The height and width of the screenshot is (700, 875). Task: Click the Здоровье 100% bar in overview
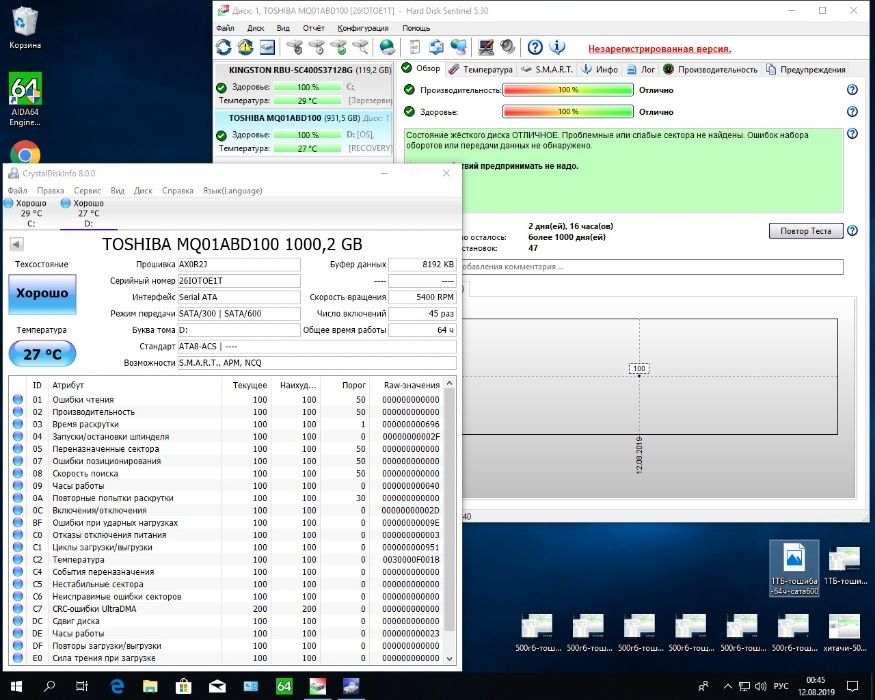point(568,112)
